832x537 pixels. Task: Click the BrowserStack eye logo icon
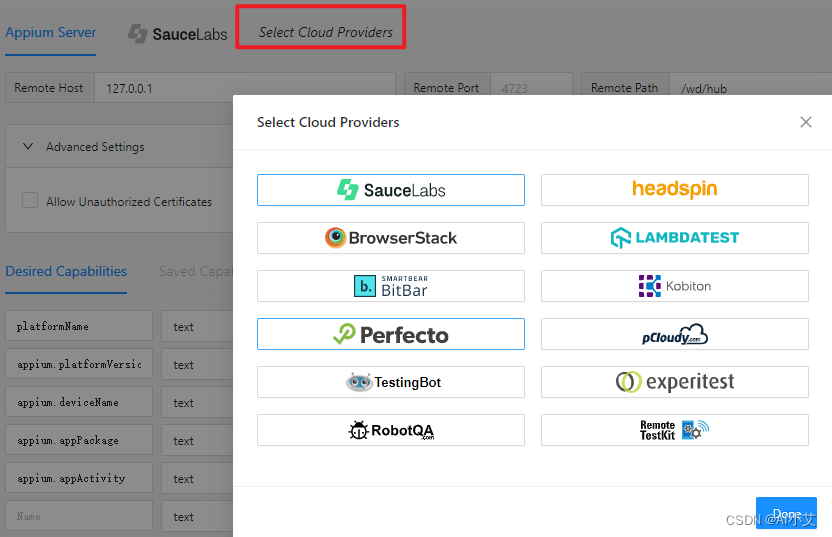tap(335, 237)
